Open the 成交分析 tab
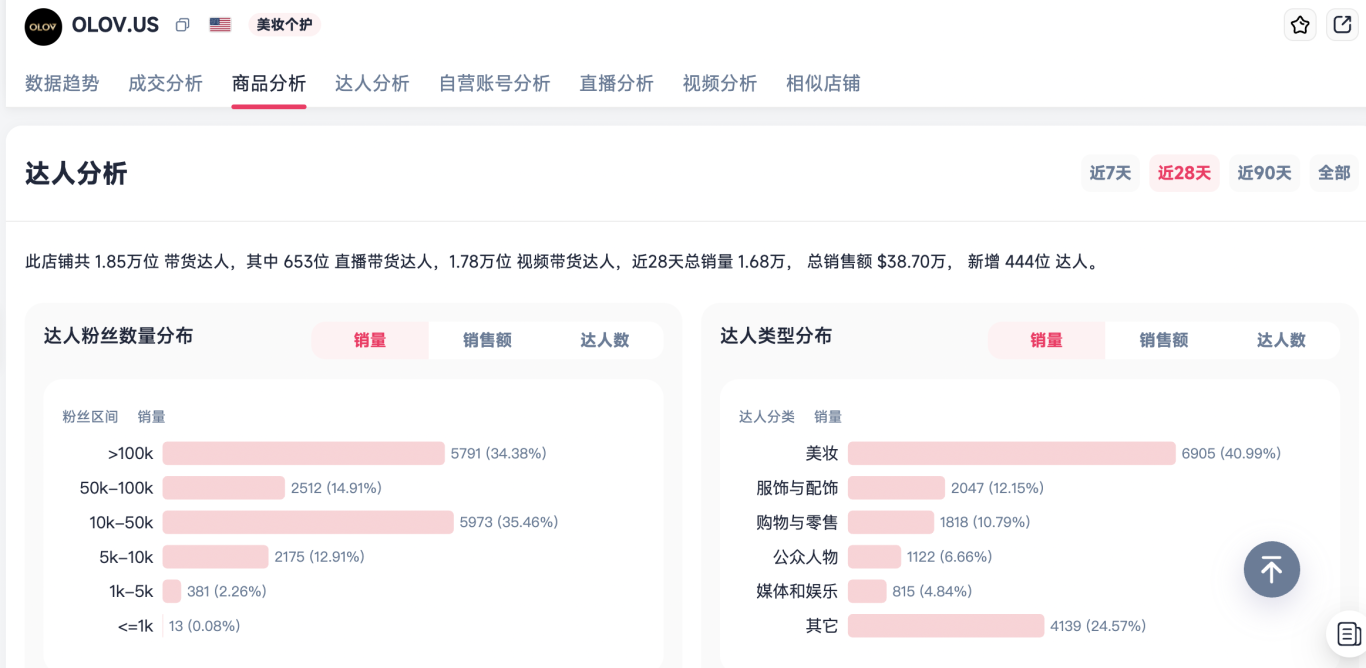Viewport: 1366px width, 668px height. (x=165, y=83)
